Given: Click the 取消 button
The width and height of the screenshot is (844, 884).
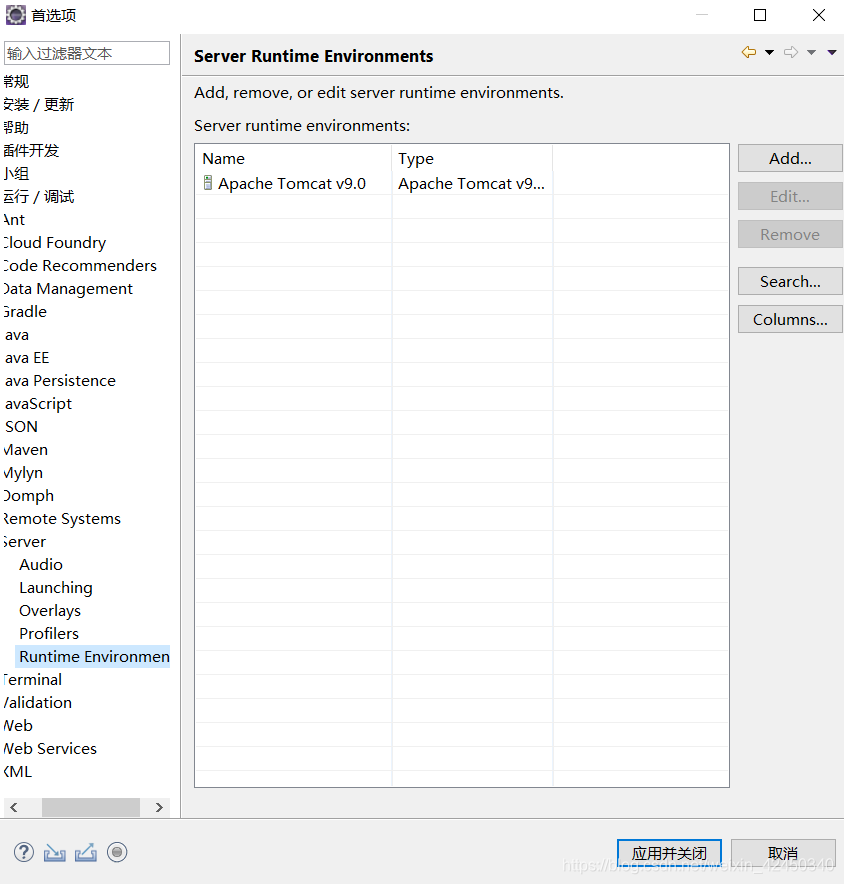Looking at the screenshot, I should [783, 854].
